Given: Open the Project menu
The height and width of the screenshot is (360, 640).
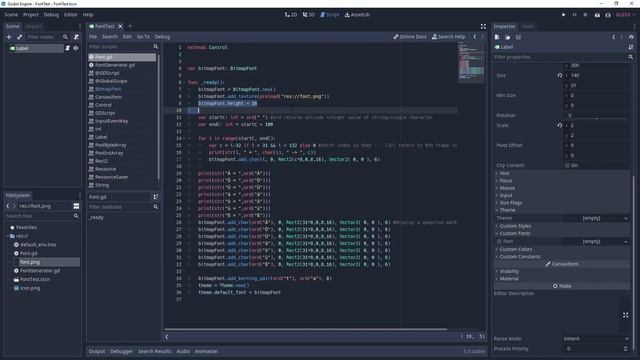Looking at the screenshot, I should pyautogui.click(x=31, y=15).
